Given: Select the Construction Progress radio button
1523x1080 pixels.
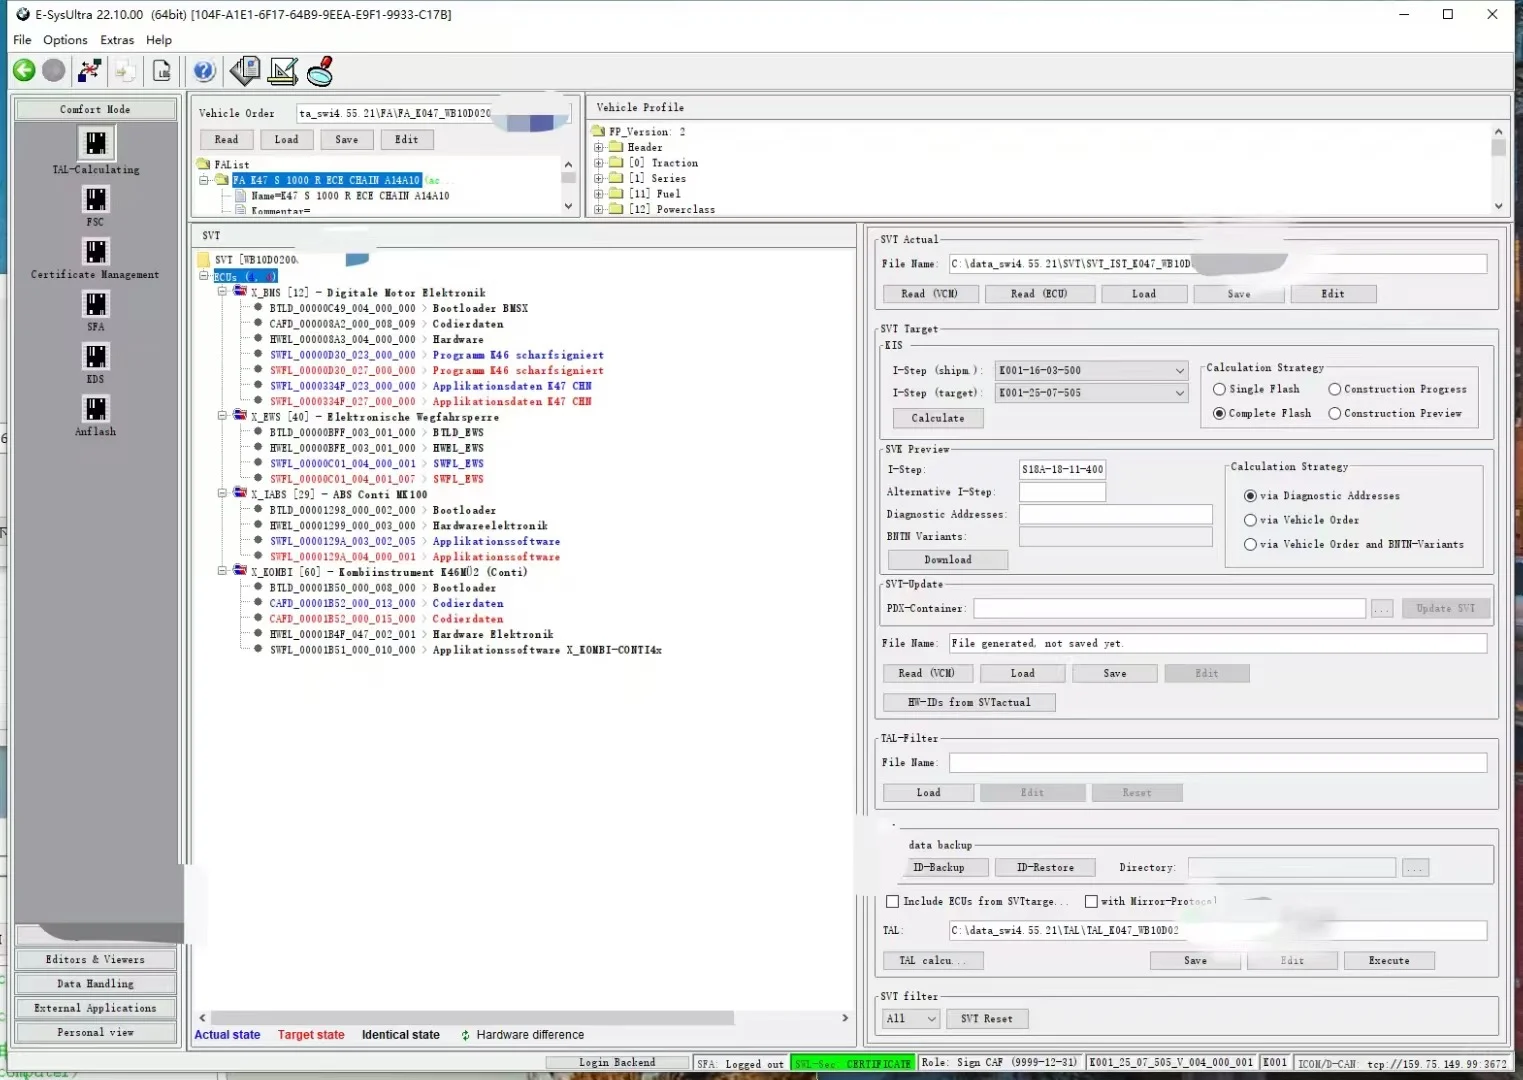Looking at the screenshot, I should (1334, 389).
